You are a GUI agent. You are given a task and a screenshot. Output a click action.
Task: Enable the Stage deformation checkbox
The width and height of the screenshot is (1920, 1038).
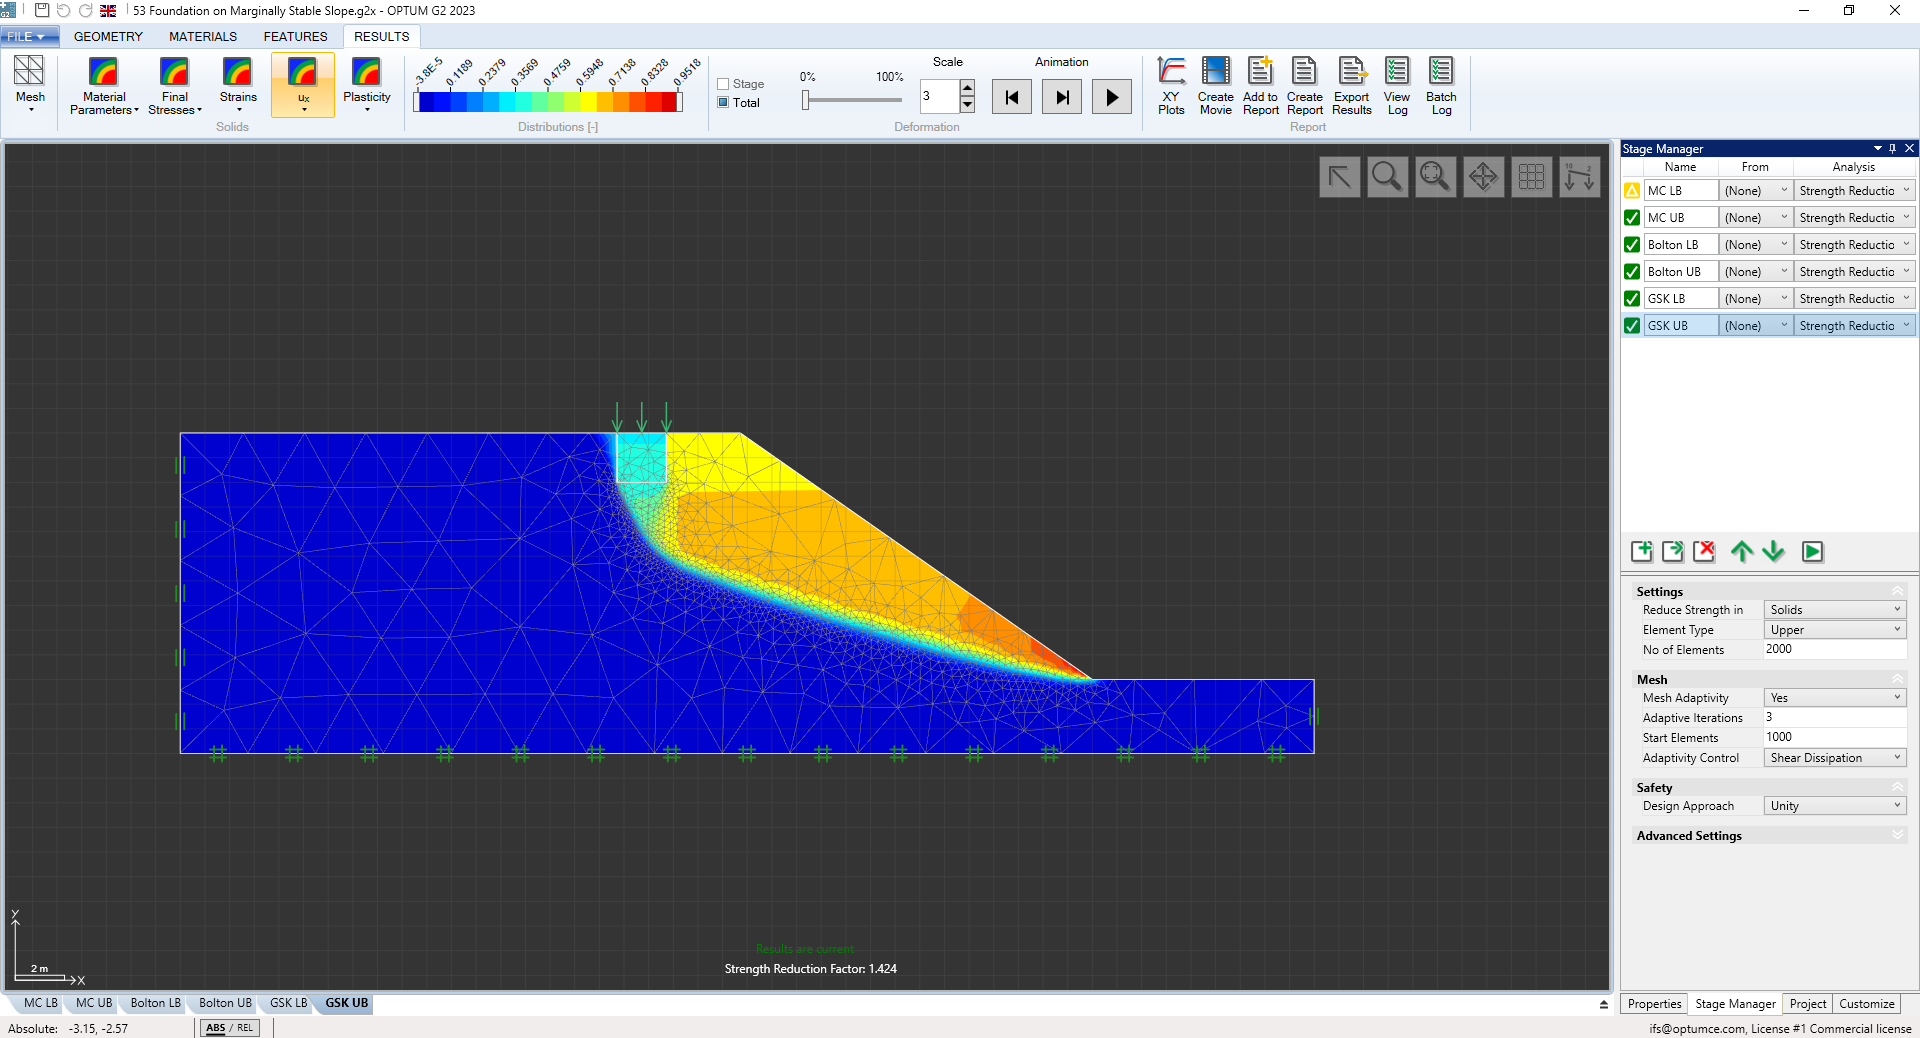[723, 84]
